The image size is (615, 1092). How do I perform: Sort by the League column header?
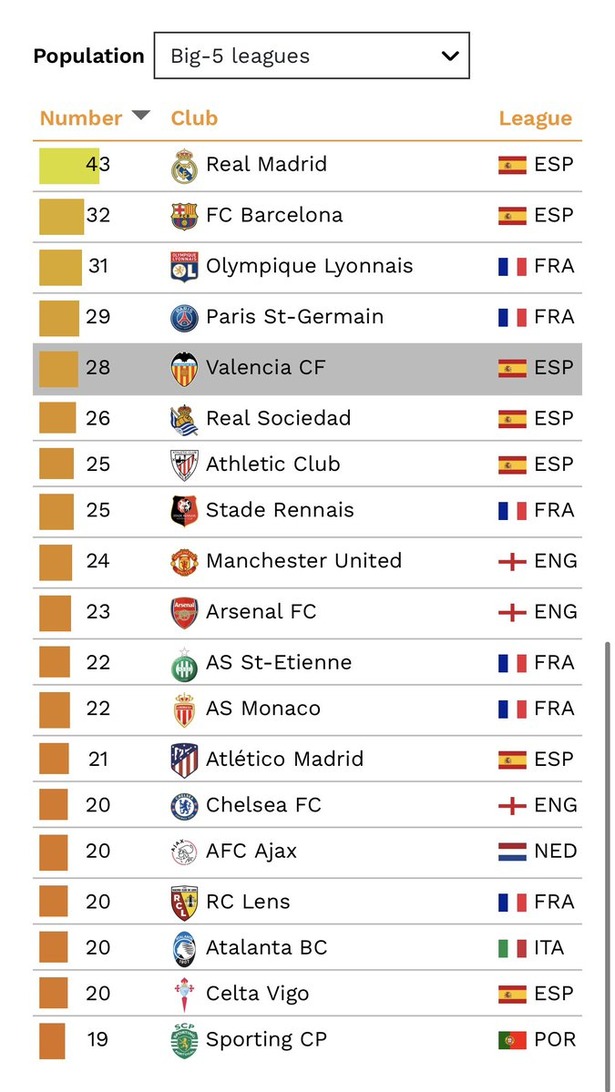pos(535,118)
